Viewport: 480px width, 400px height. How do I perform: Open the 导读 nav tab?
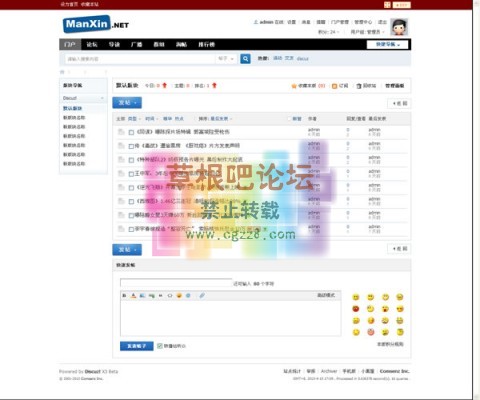click(114, 44)
